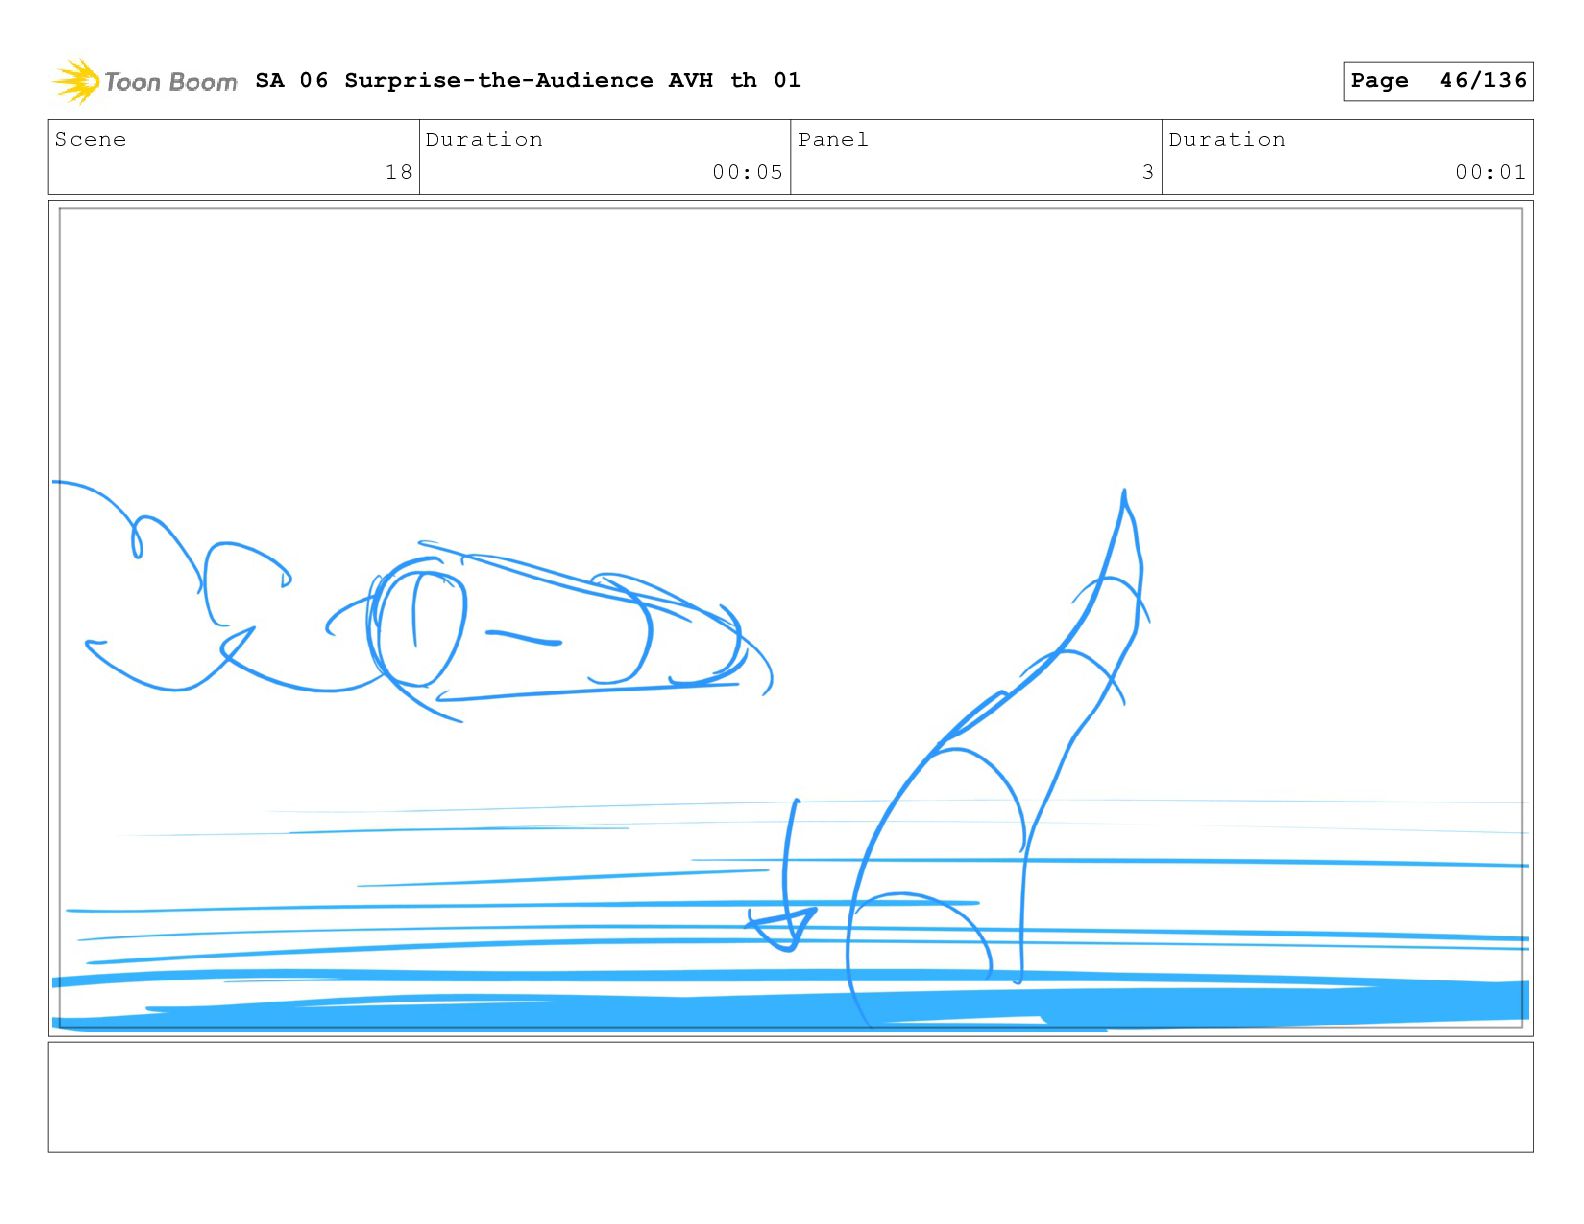
Task: Click the panel number '3'
Action: click(x=1148, y=172)
